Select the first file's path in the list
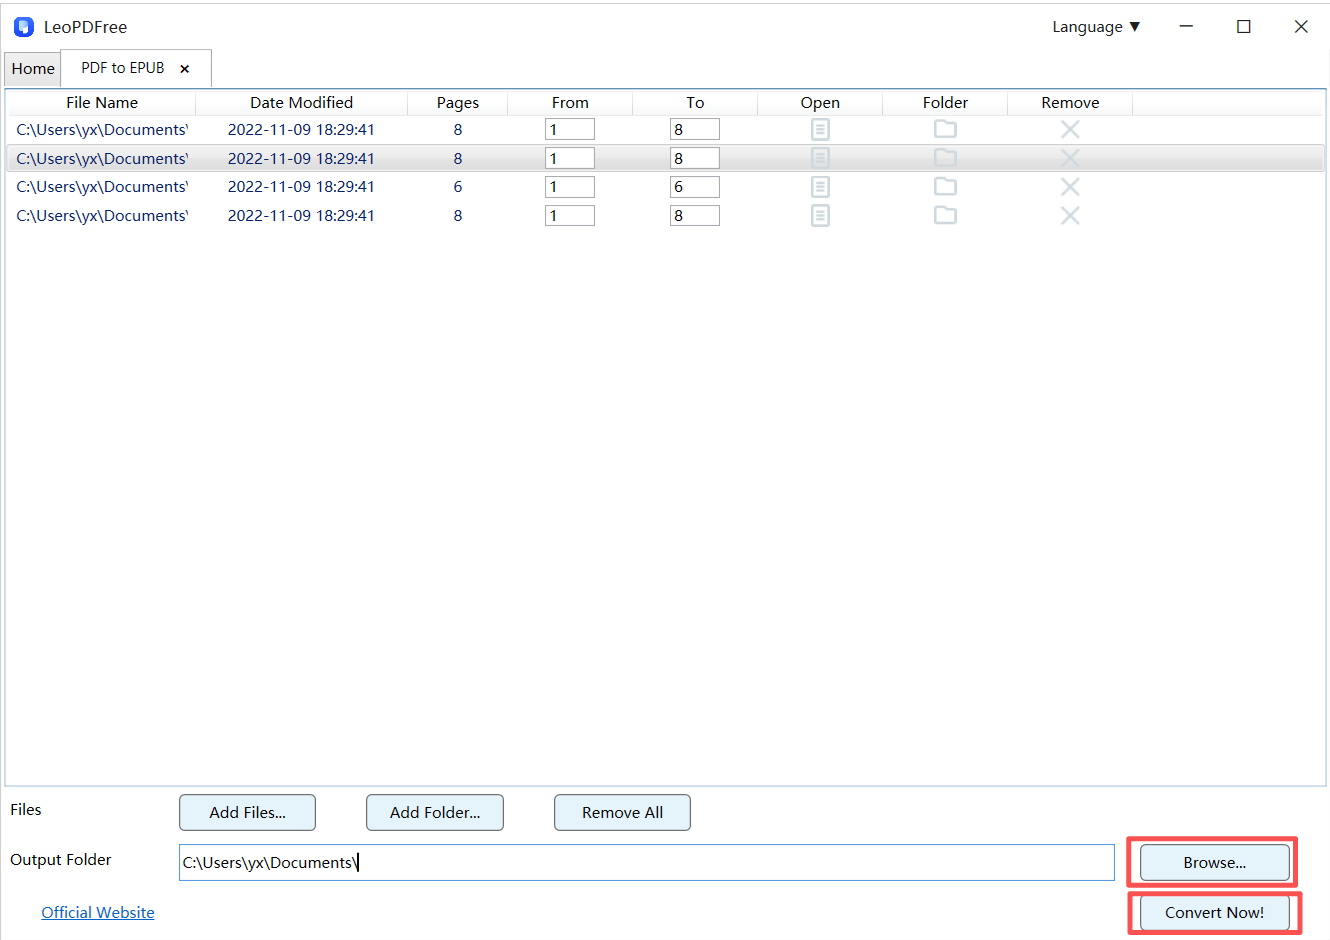This screenshot has height=940, width=1330. (x=102, y=130)
